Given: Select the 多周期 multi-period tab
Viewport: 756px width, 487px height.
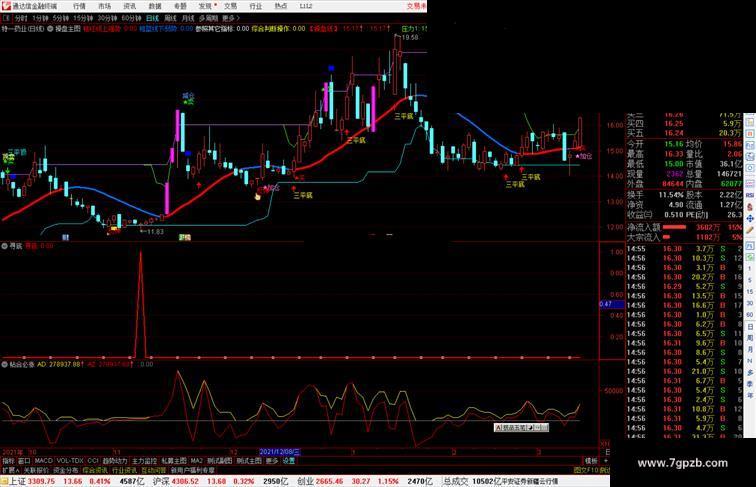Looking at the screenshot, I should coord(208,18).
